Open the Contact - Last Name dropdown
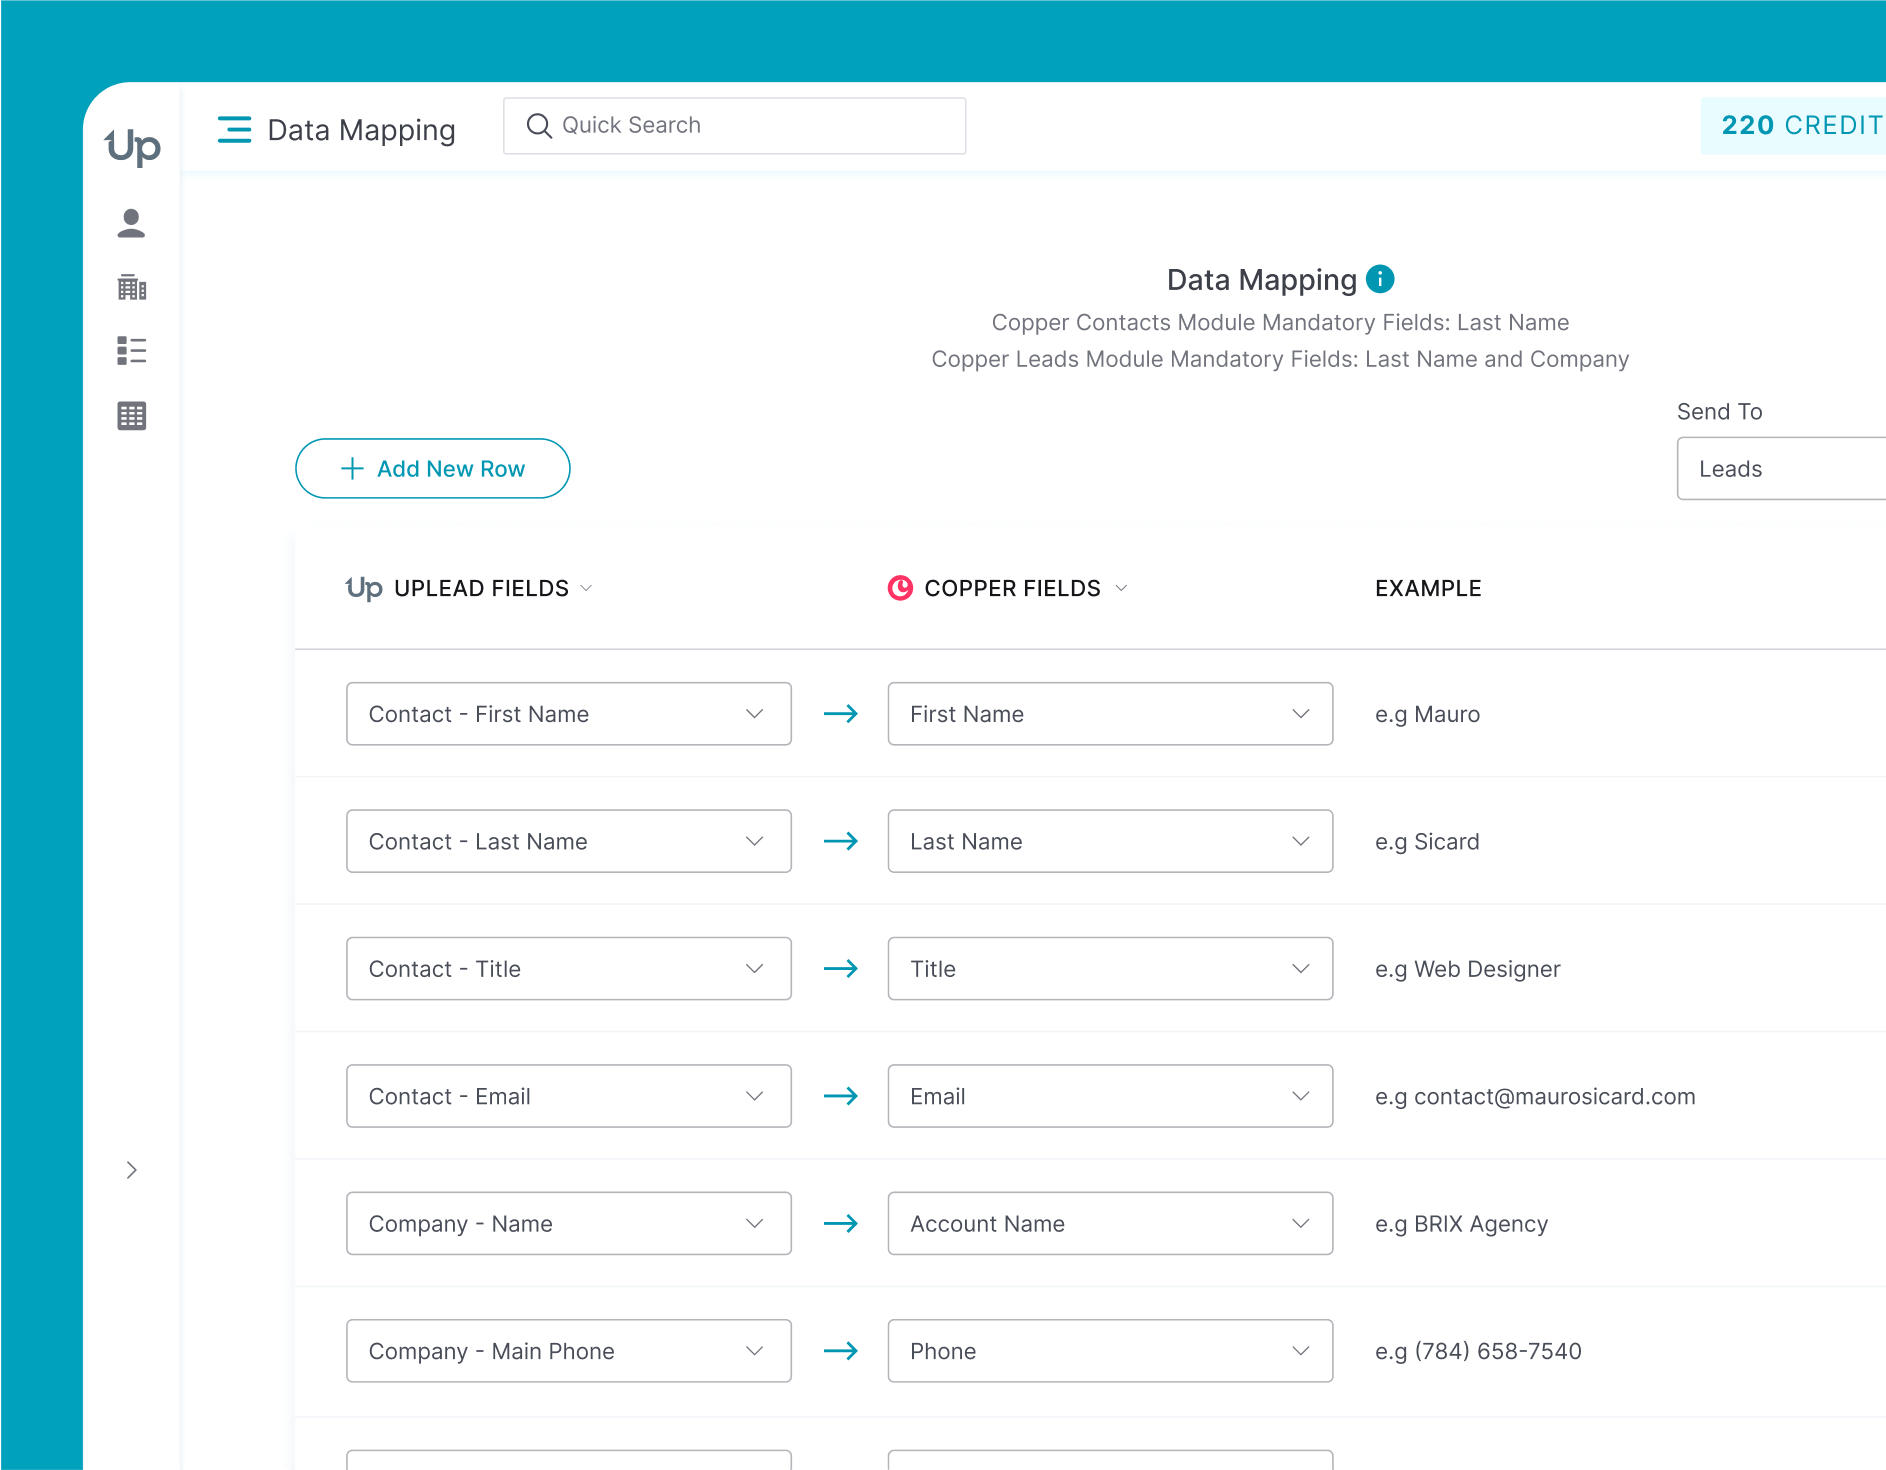 tap(569, 841)
